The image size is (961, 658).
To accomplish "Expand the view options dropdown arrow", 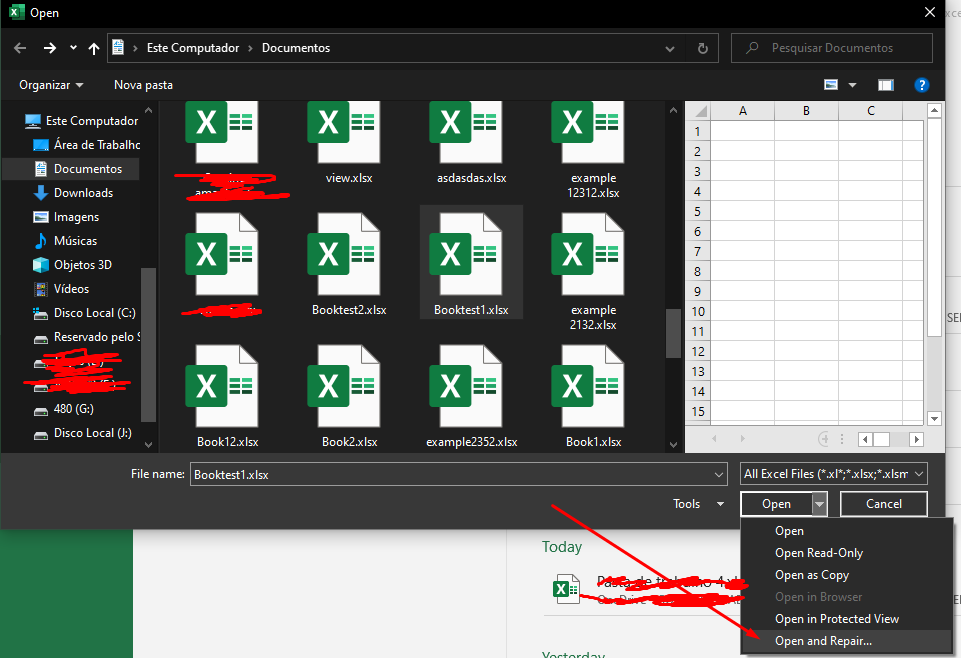I will (x=853, y=85).
